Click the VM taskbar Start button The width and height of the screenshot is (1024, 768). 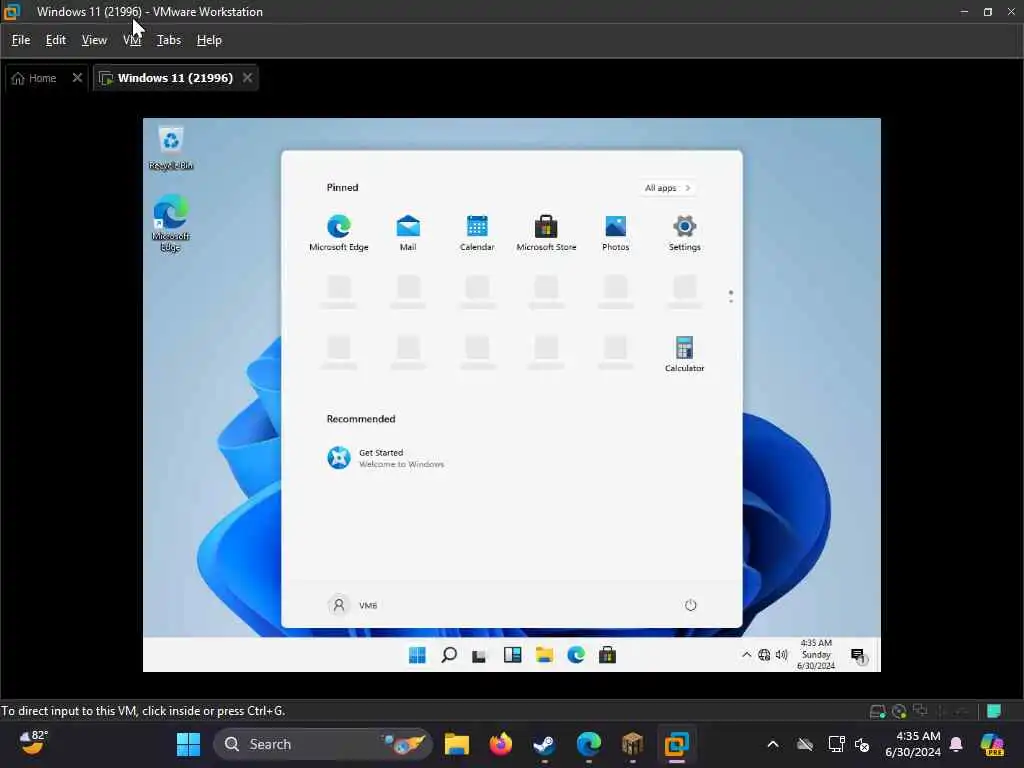pos(417,655)
